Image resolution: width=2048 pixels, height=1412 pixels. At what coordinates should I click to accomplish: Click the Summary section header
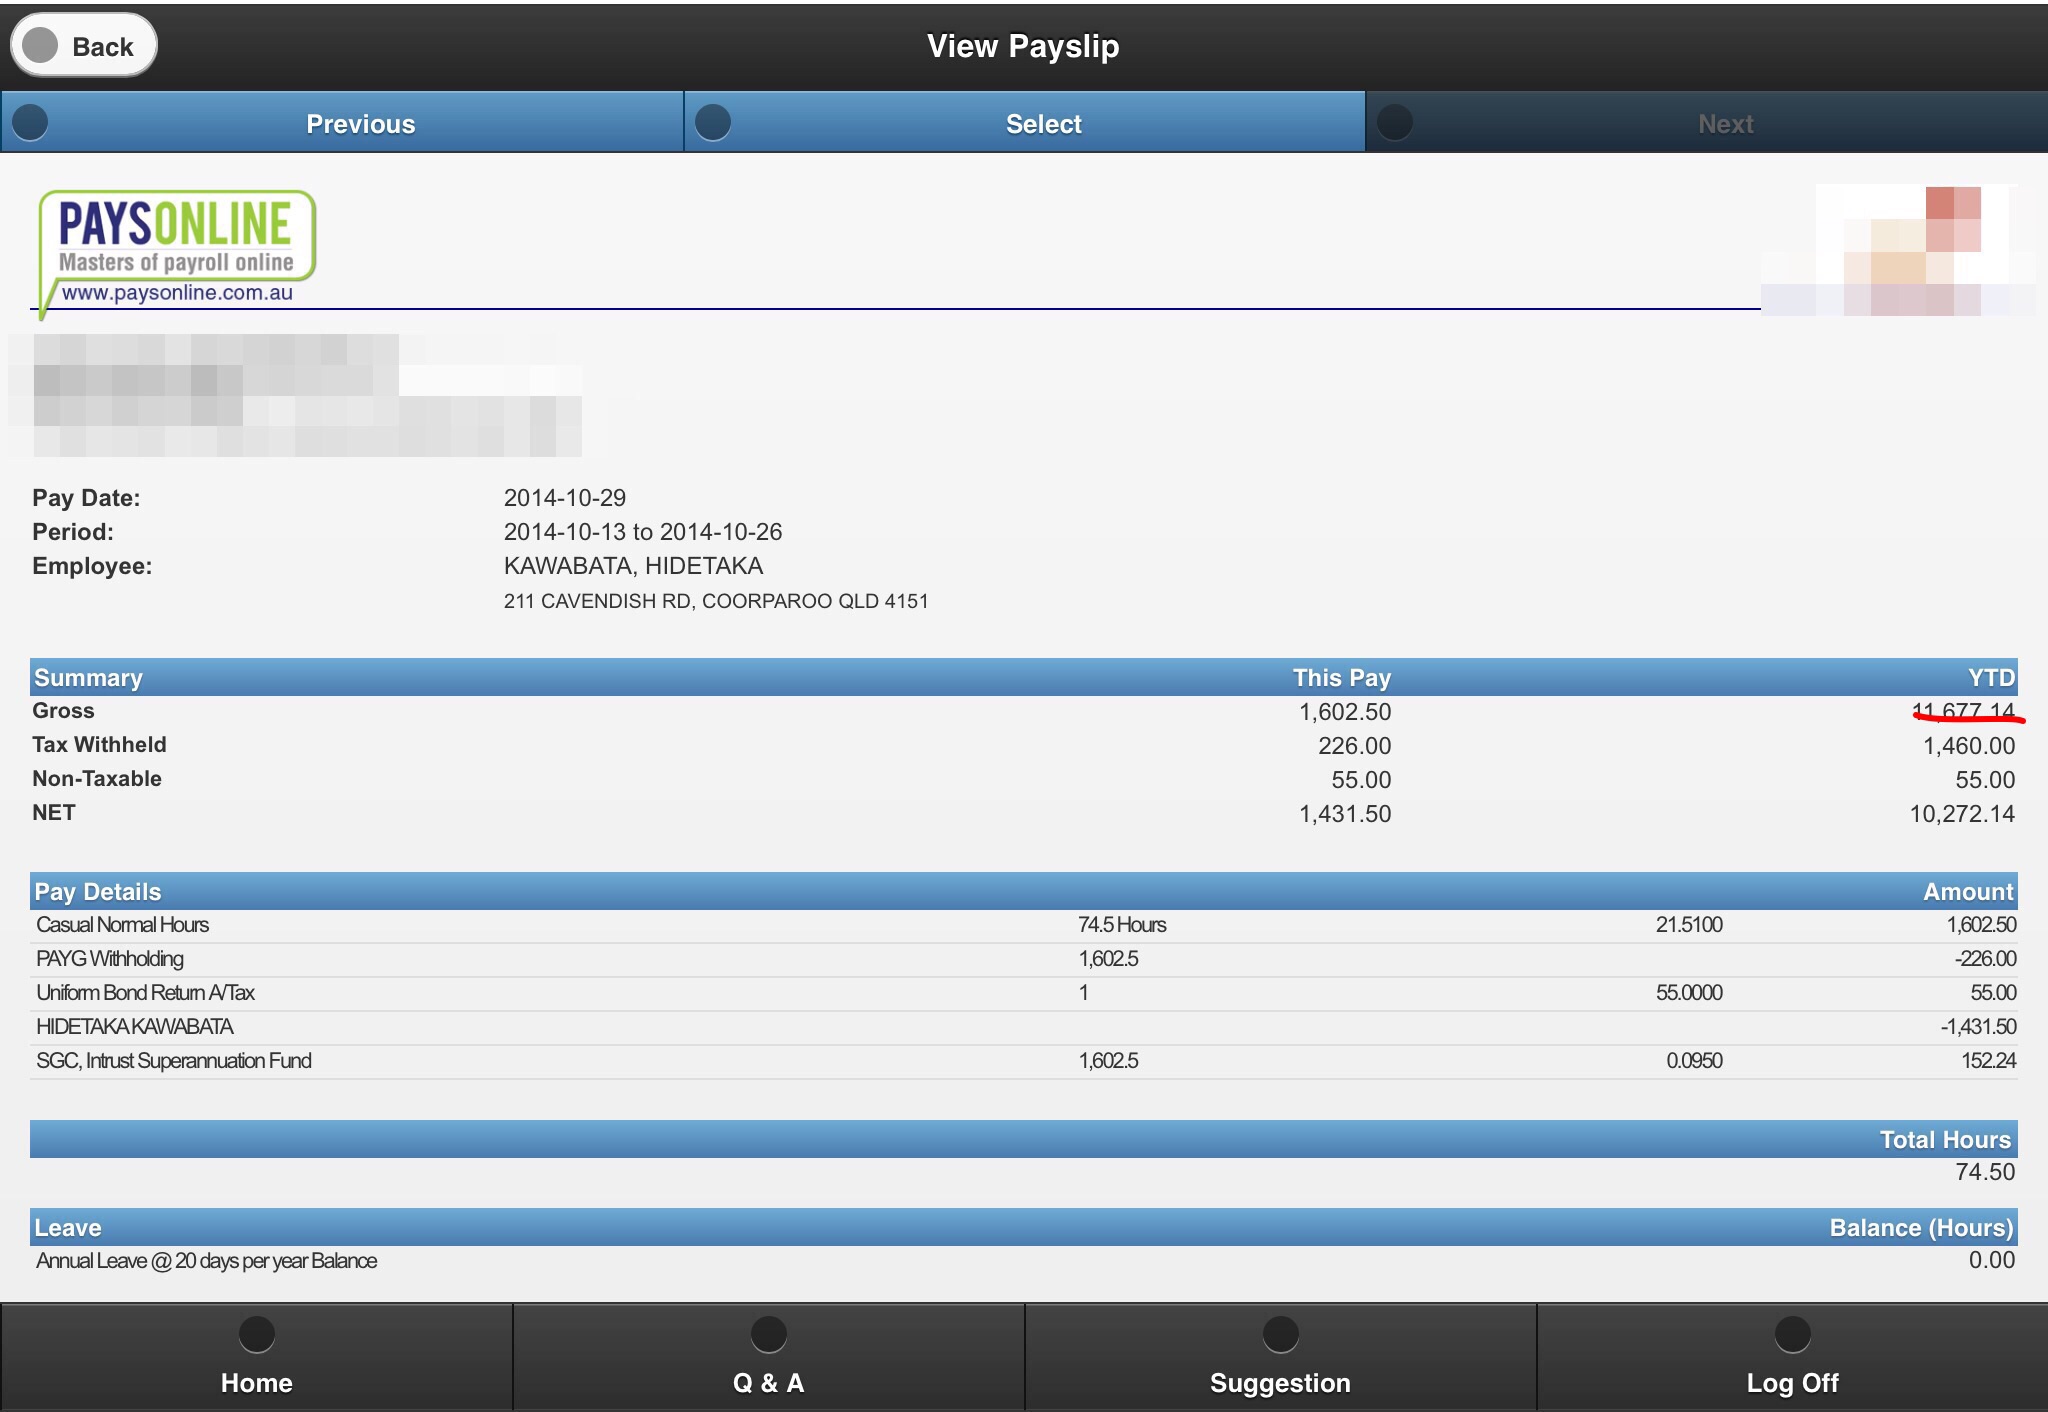(88, 677)
